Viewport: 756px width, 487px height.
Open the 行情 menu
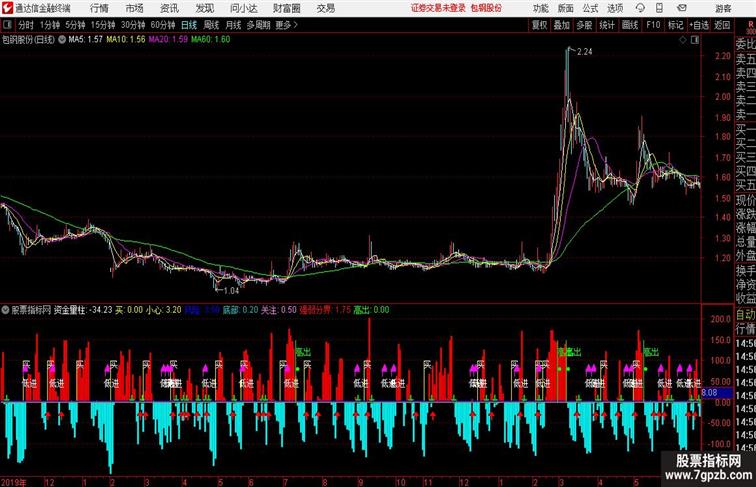coord(99,8)
